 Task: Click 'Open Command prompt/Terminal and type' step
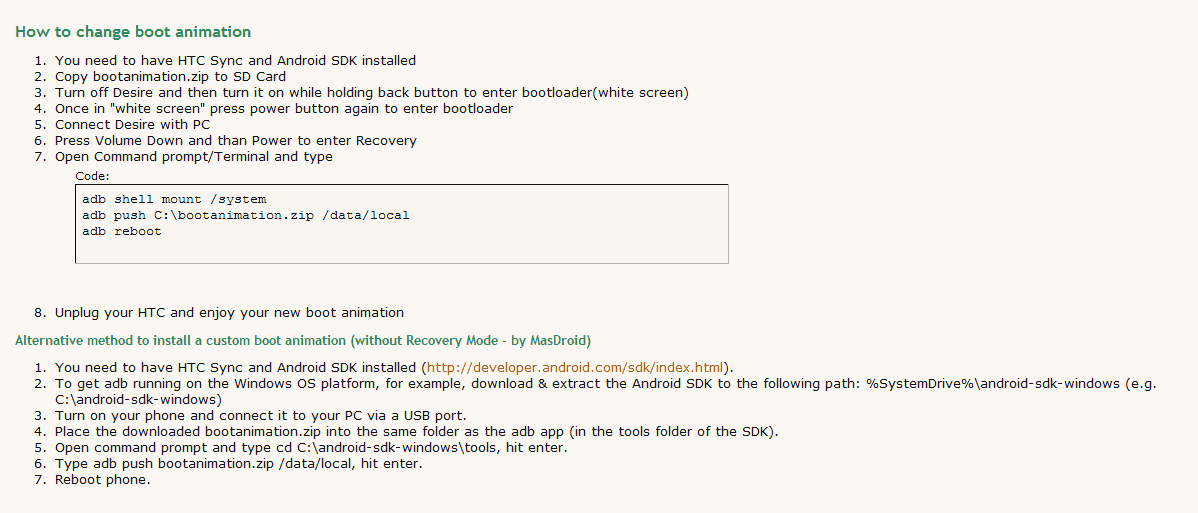194,157
